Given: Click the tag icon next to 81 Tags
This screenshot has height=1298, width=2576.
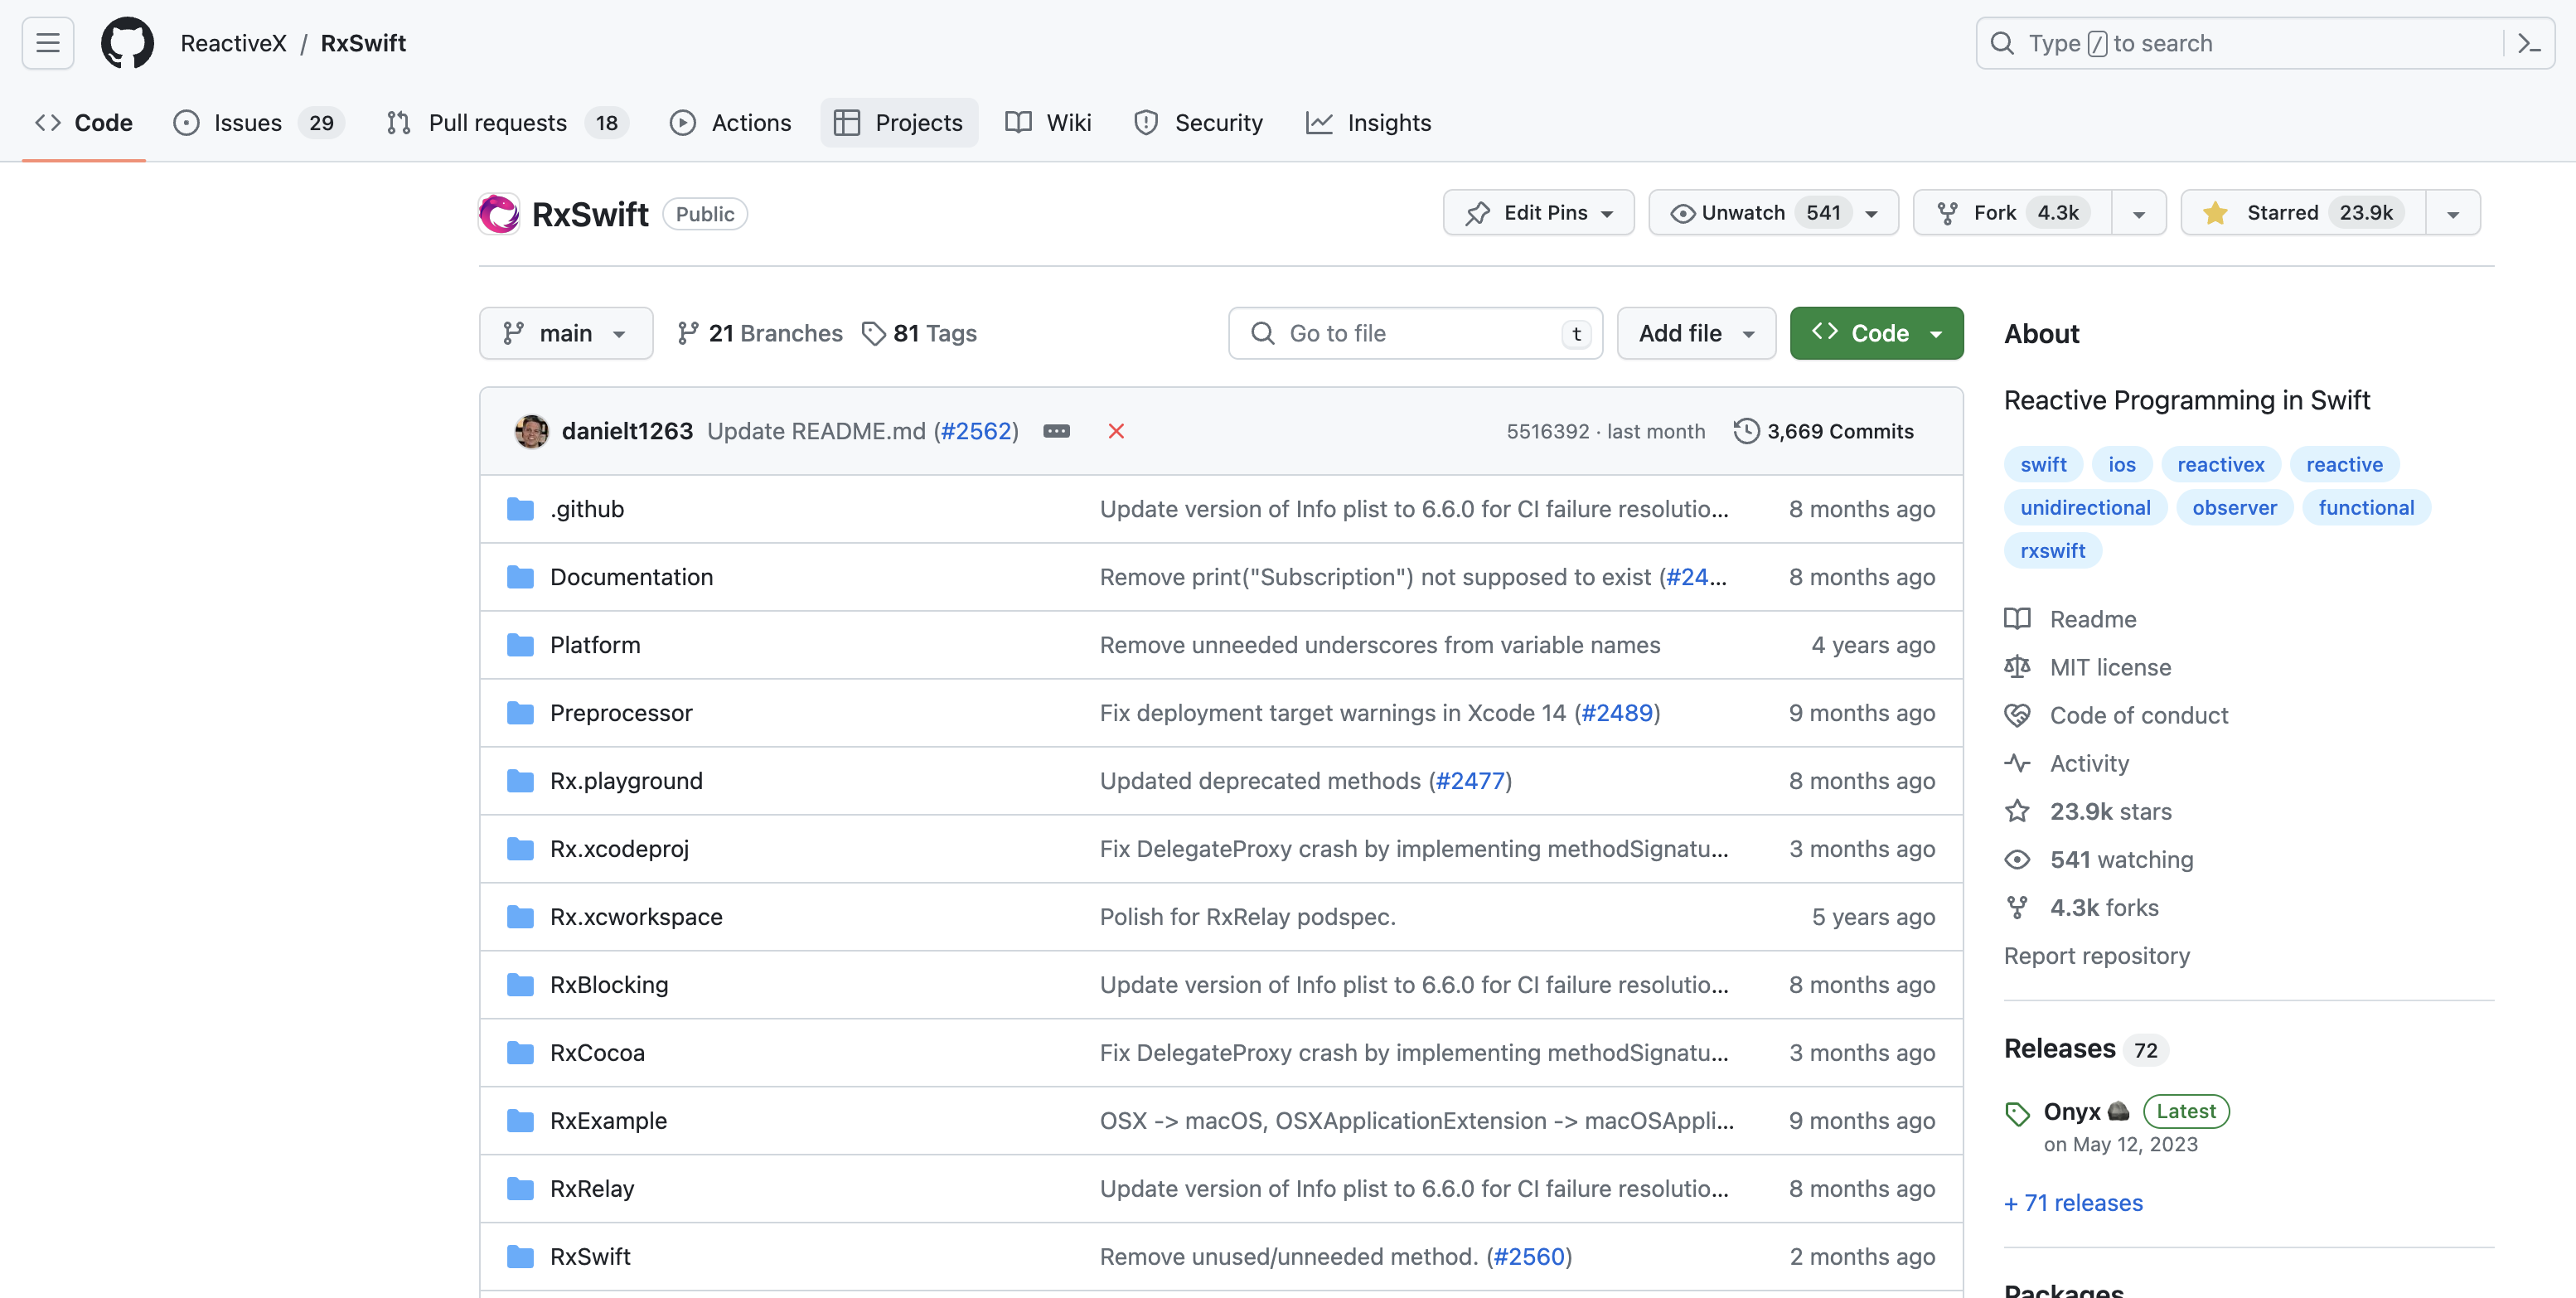Looking at the screenshot, I should (x=874, y=333).
